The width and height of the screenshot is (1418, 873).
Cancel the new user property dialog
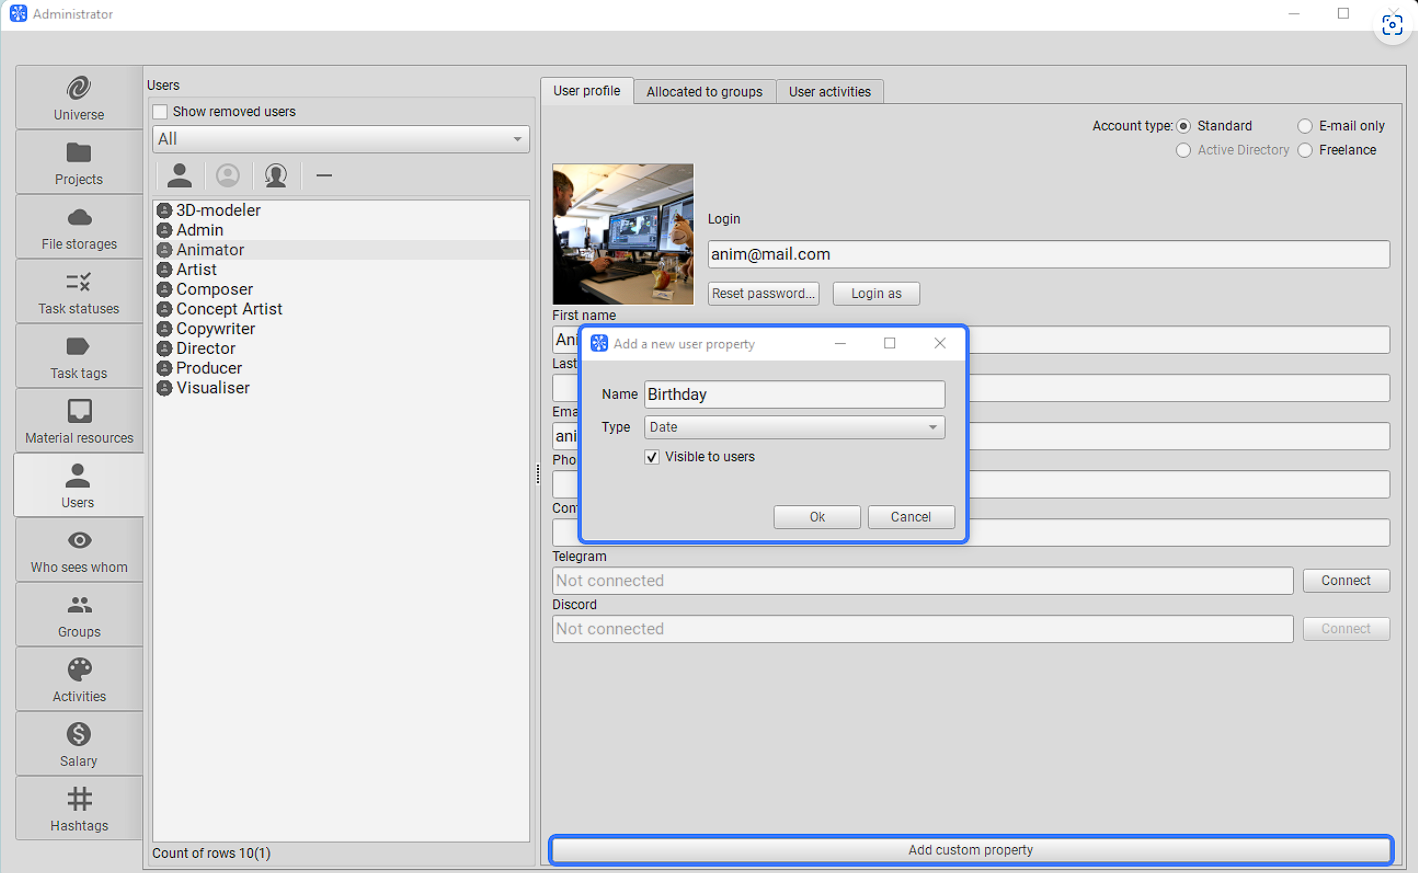point(911,517)
